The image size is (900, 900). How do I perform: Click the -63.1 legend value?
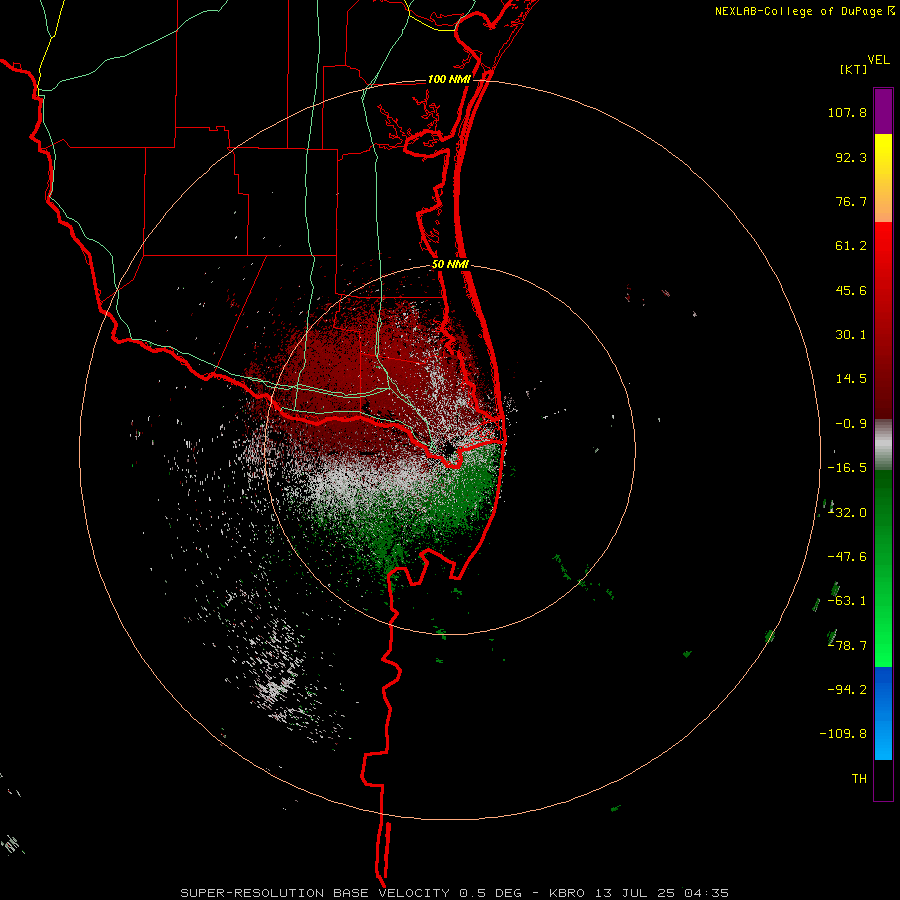(847, 601)
